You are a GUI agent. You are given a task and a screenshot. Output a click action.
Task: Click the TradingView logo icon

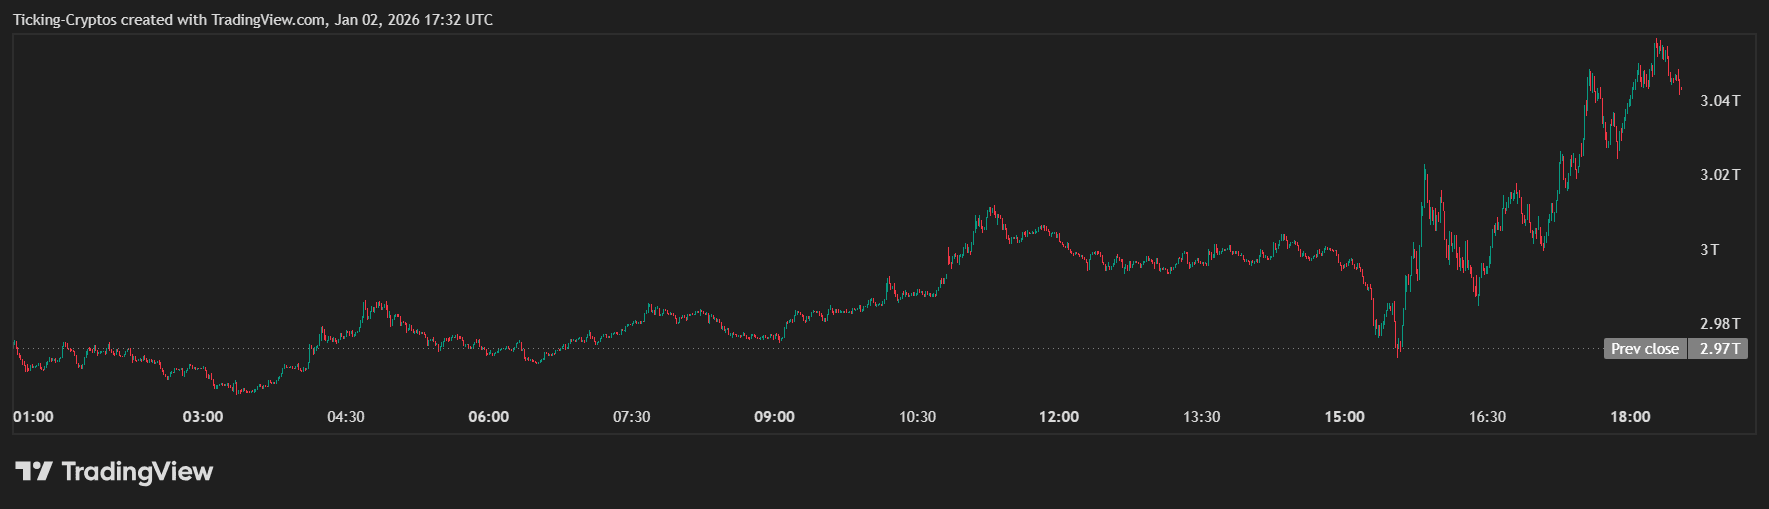pos(33,471)
